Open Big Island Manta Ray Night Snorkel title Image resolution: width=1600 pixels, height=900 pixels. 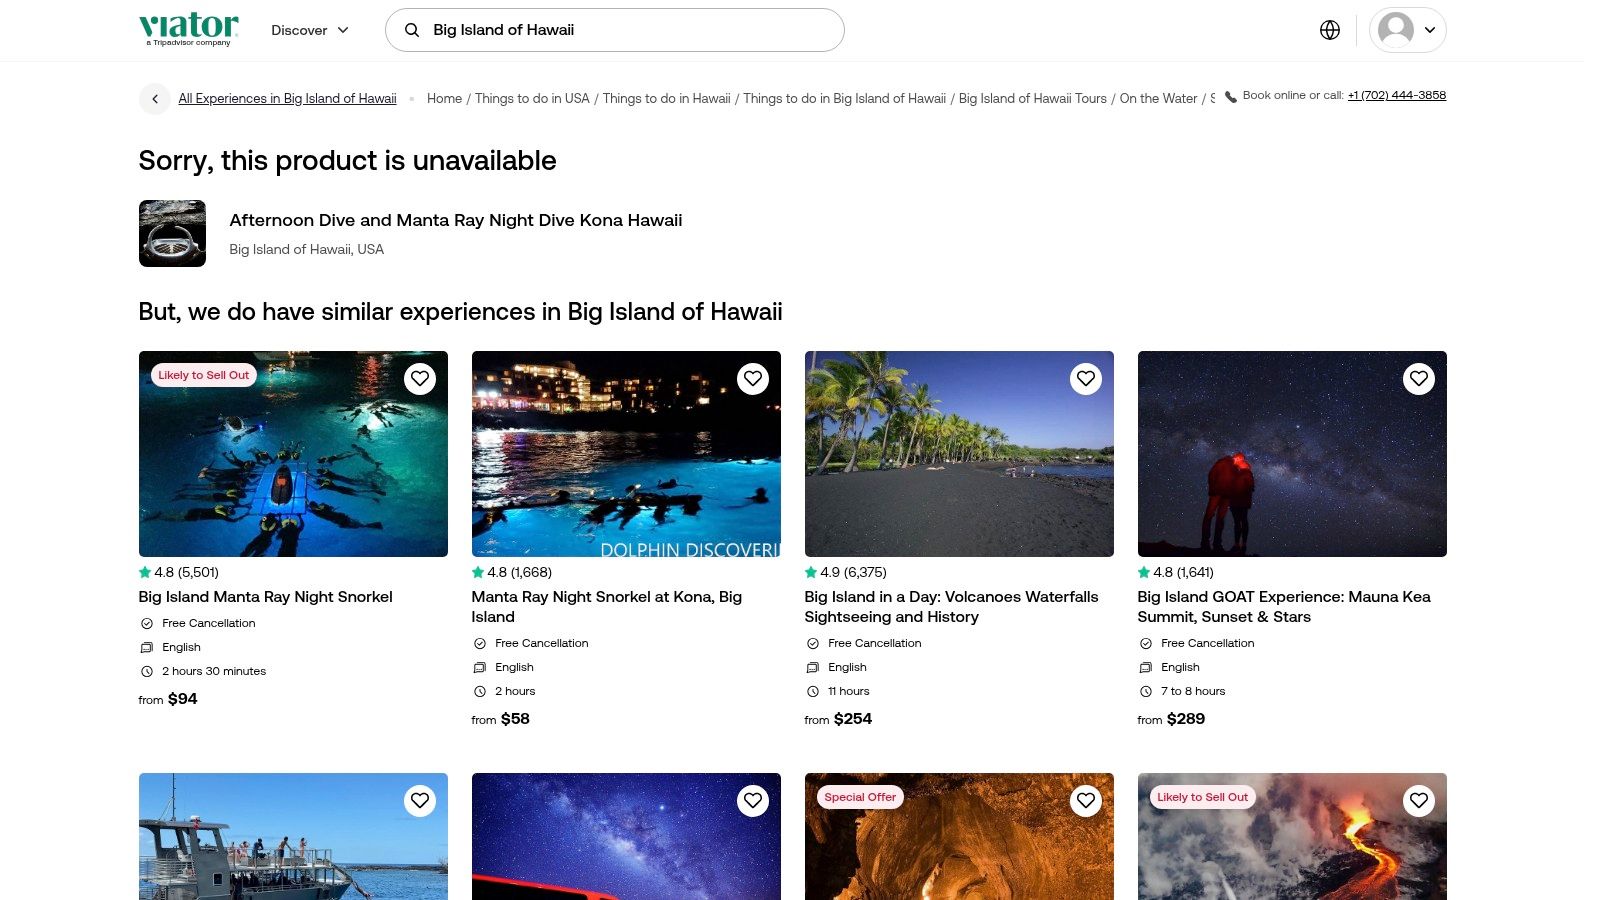pos(265,597)
